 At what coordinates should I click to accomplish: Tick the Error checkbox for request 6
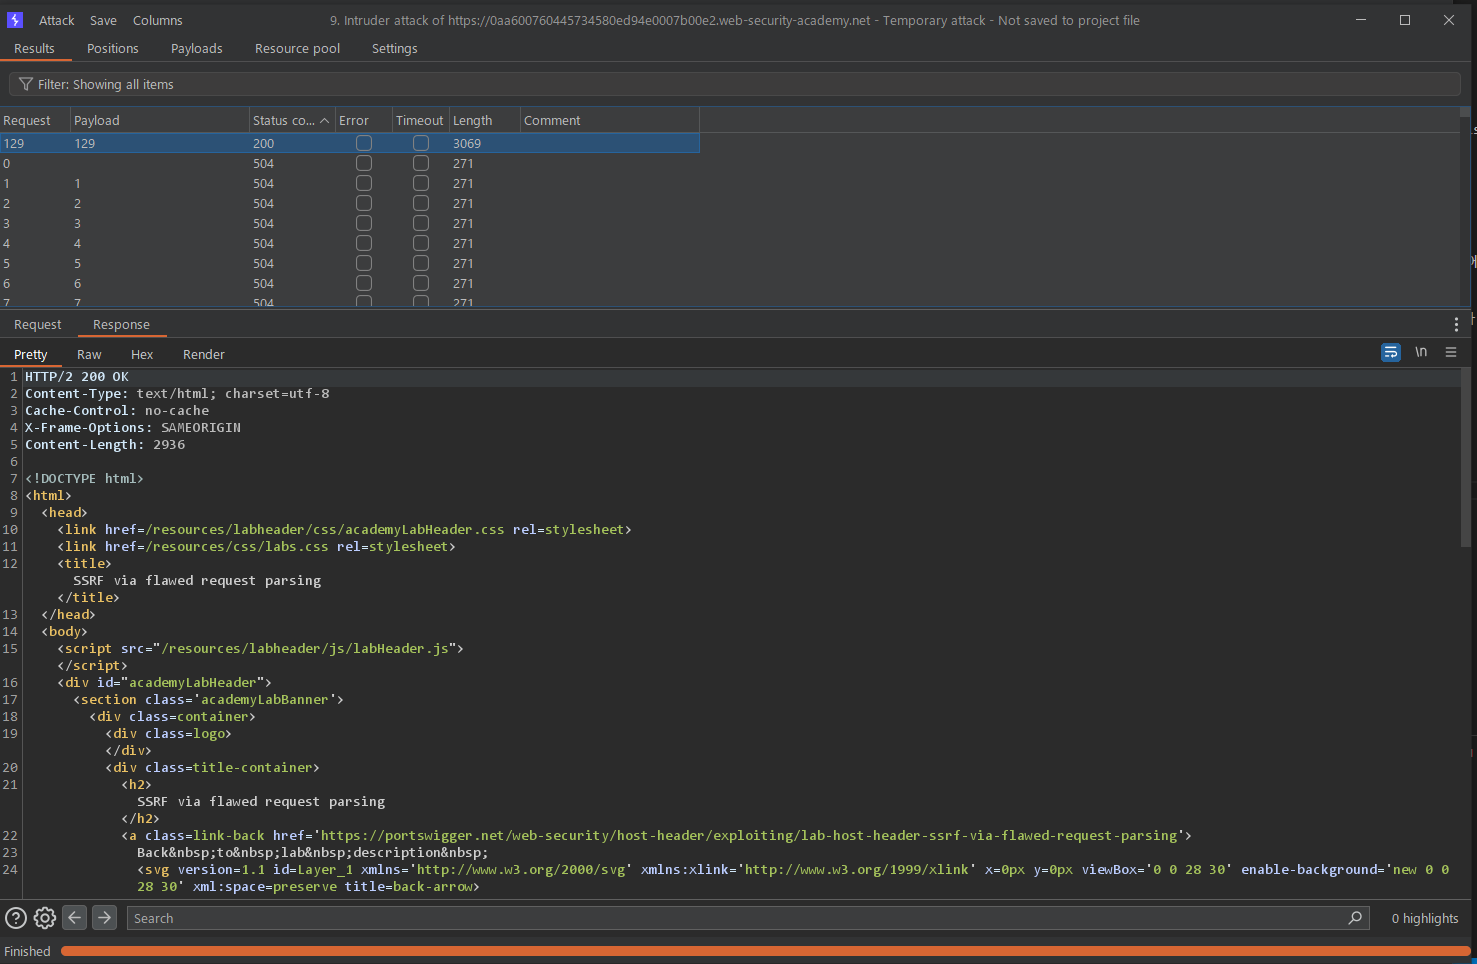(364, 283)
